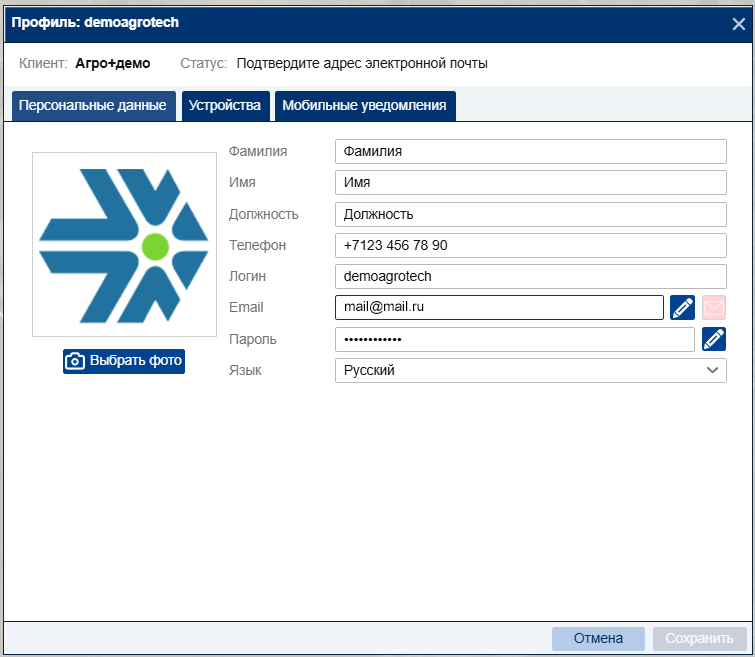Click the pencil icon next to Email field
This screenshot has height=657, width=755.
pyautogui.click(x=682, y=307)
